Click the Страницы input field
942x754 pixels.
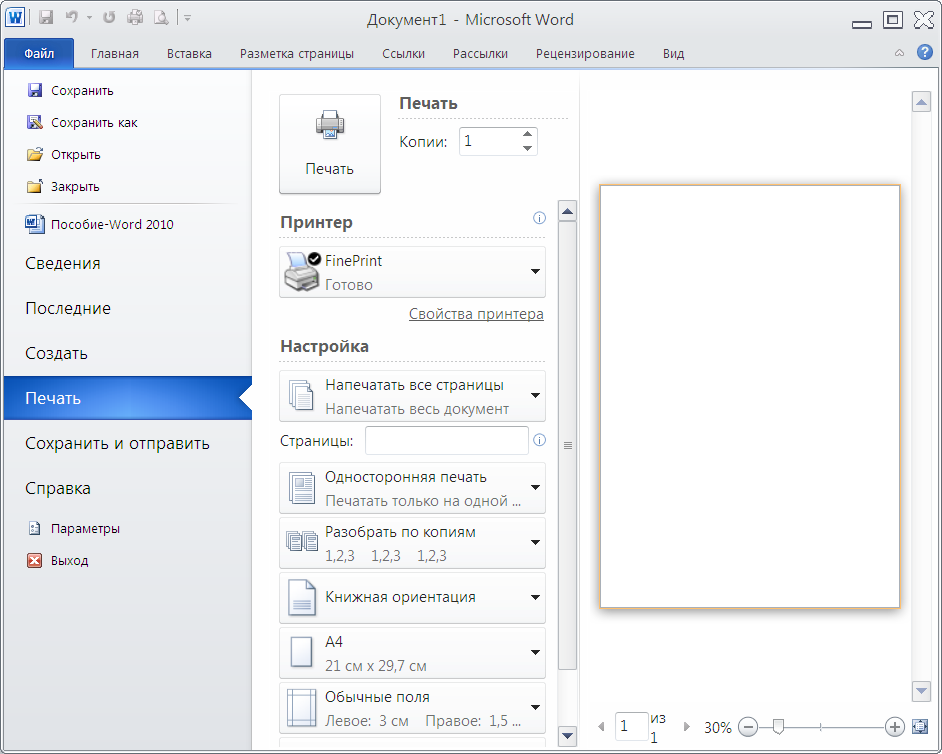pos(446,441)
